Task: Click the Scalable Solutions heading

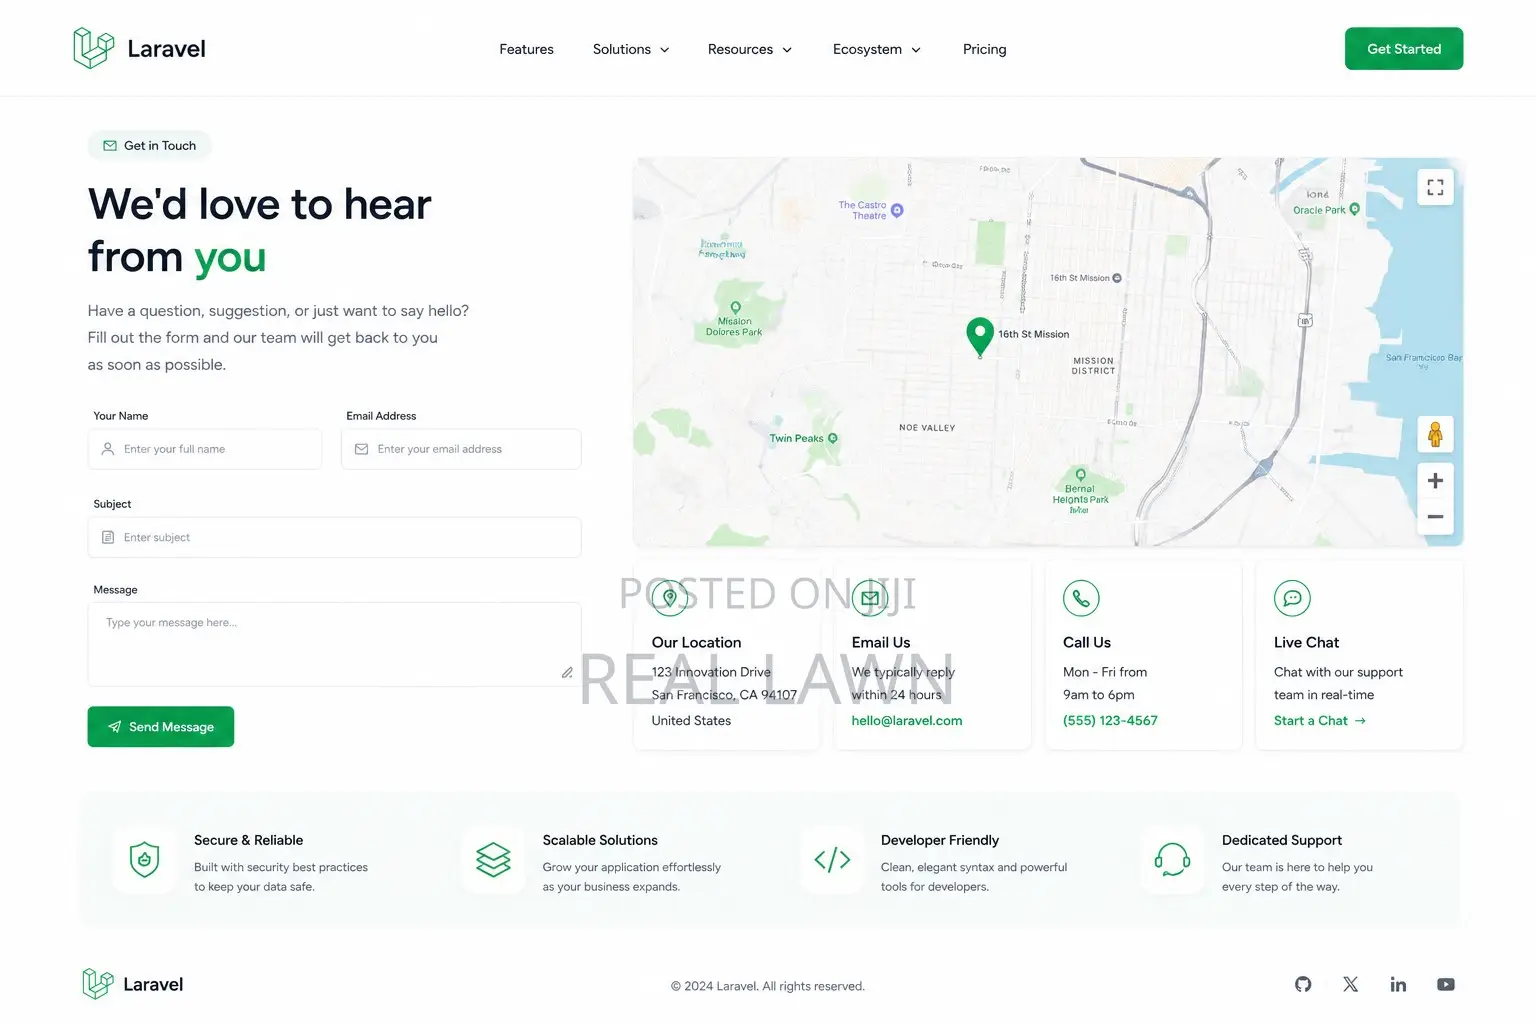Action: coord(600,840)
